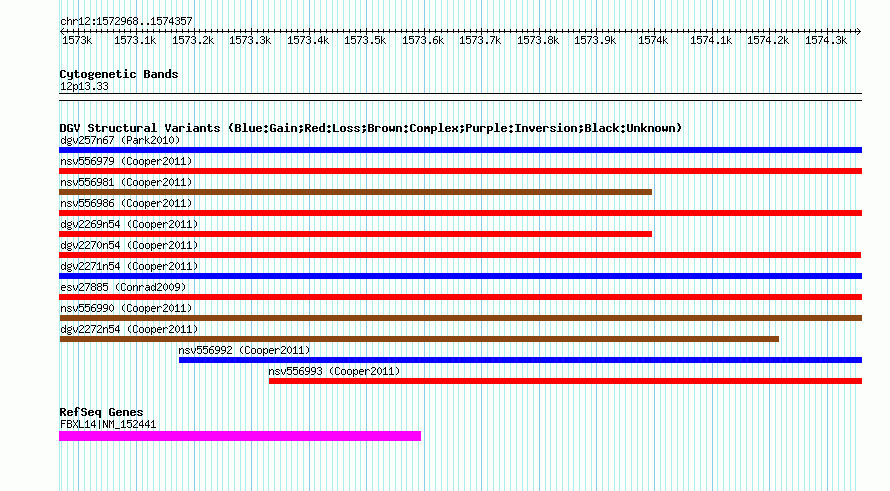Click the red bar for dgv2269n54
Image resolution: width=890 pixels, height=491 pixels.
pyautogui.click(x=355, y=234)
